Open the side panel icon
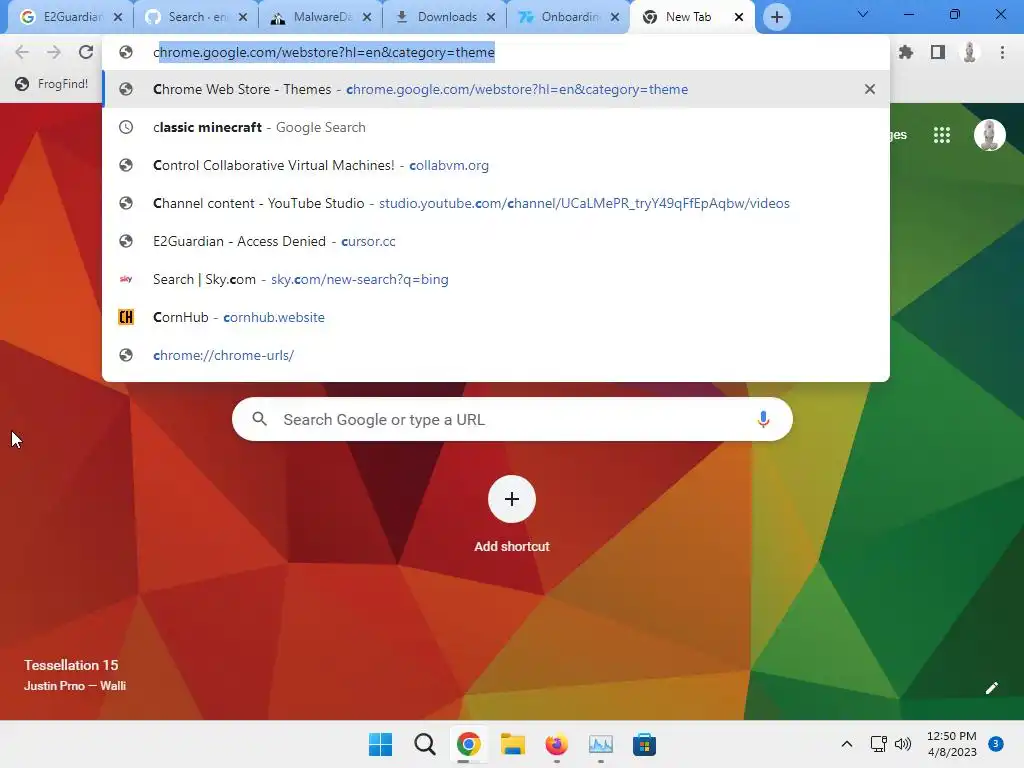1024x768 pixels. [x=938, y=52]
